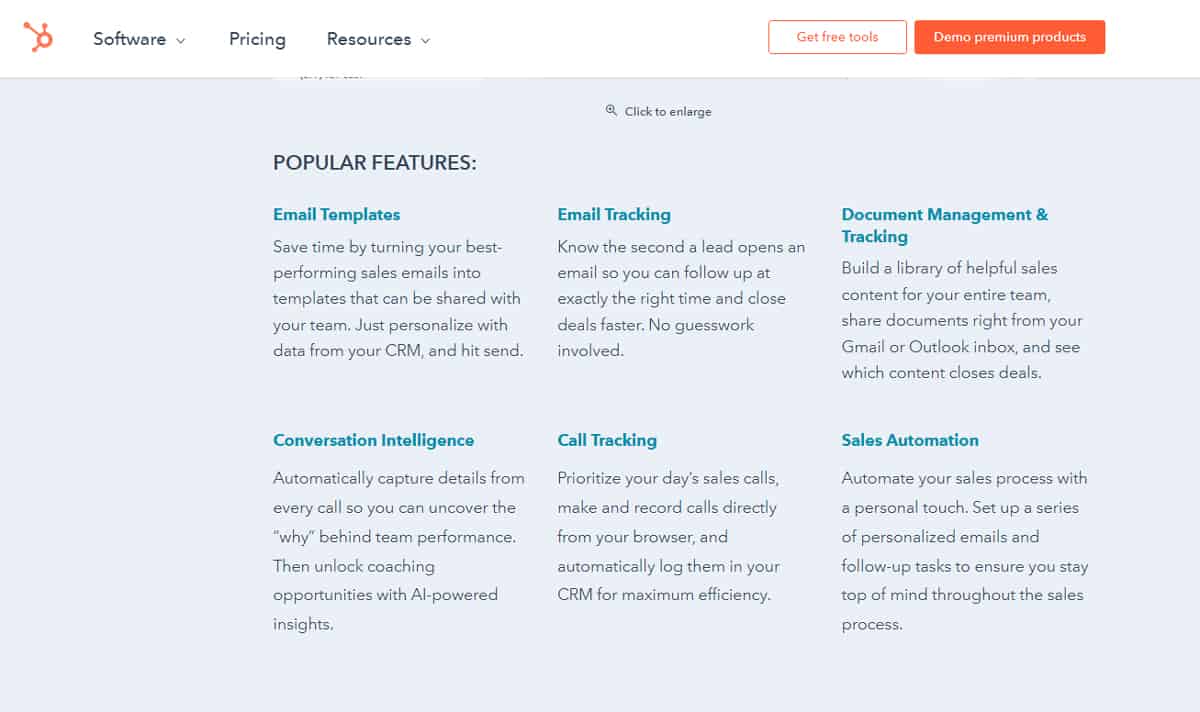Go to the Pricing page
The width and height of the screenshot is (1200, 712).
click(257, 39)
